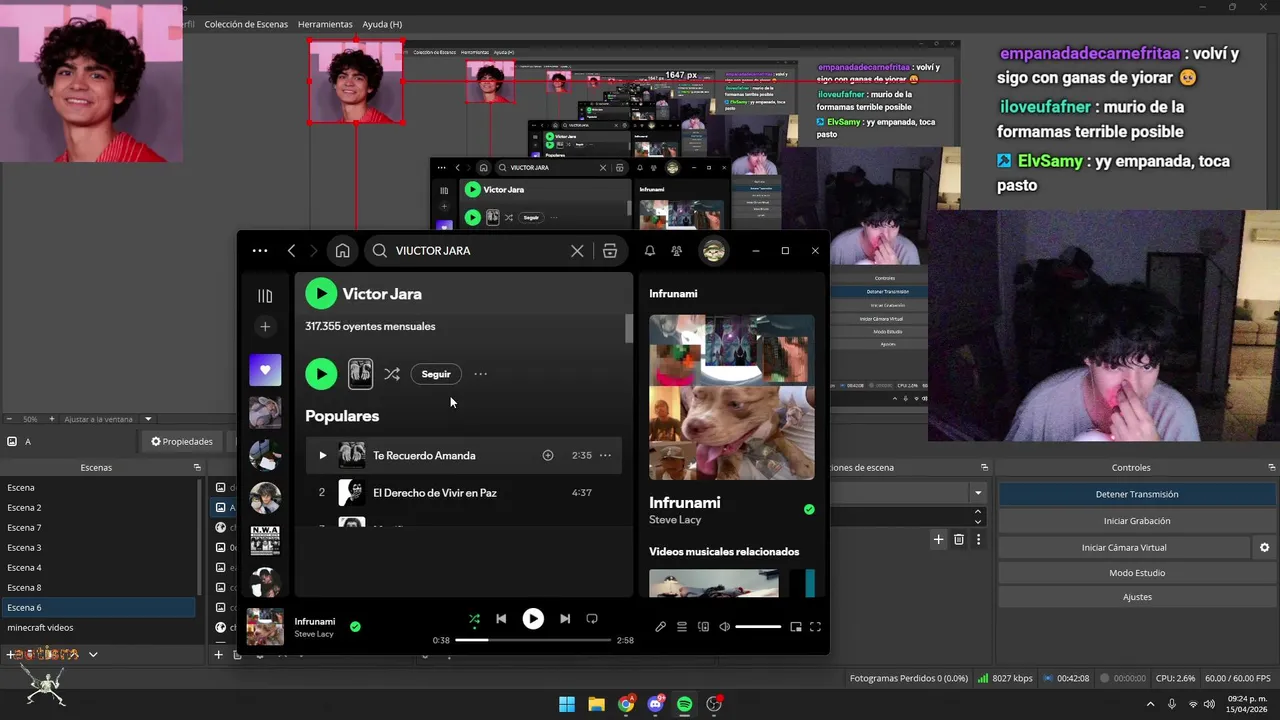Open Spotify notifications bell
The width and height of the screenshot is (1280, 720).
(x=650, y=251)
